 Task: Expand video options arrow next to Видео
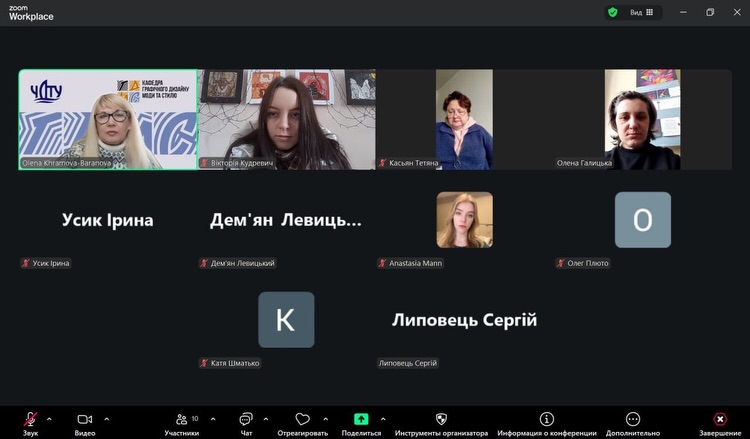pyautogui.click(x=107, y=419)
